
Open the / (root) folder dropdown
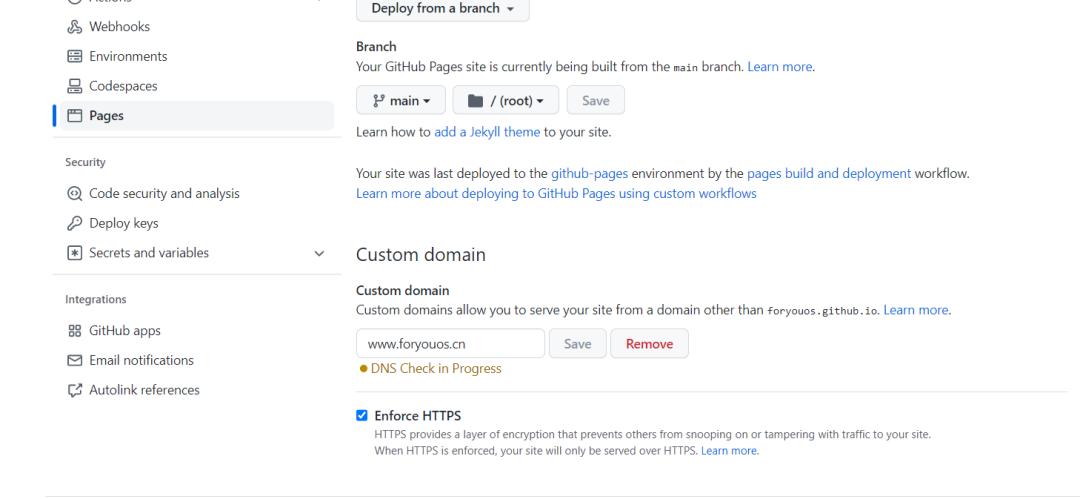tap(504, 101)
